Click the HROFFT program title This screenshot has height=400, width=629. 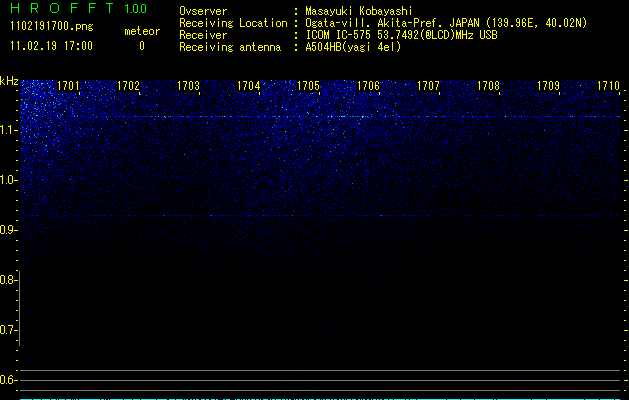[62, 8]
